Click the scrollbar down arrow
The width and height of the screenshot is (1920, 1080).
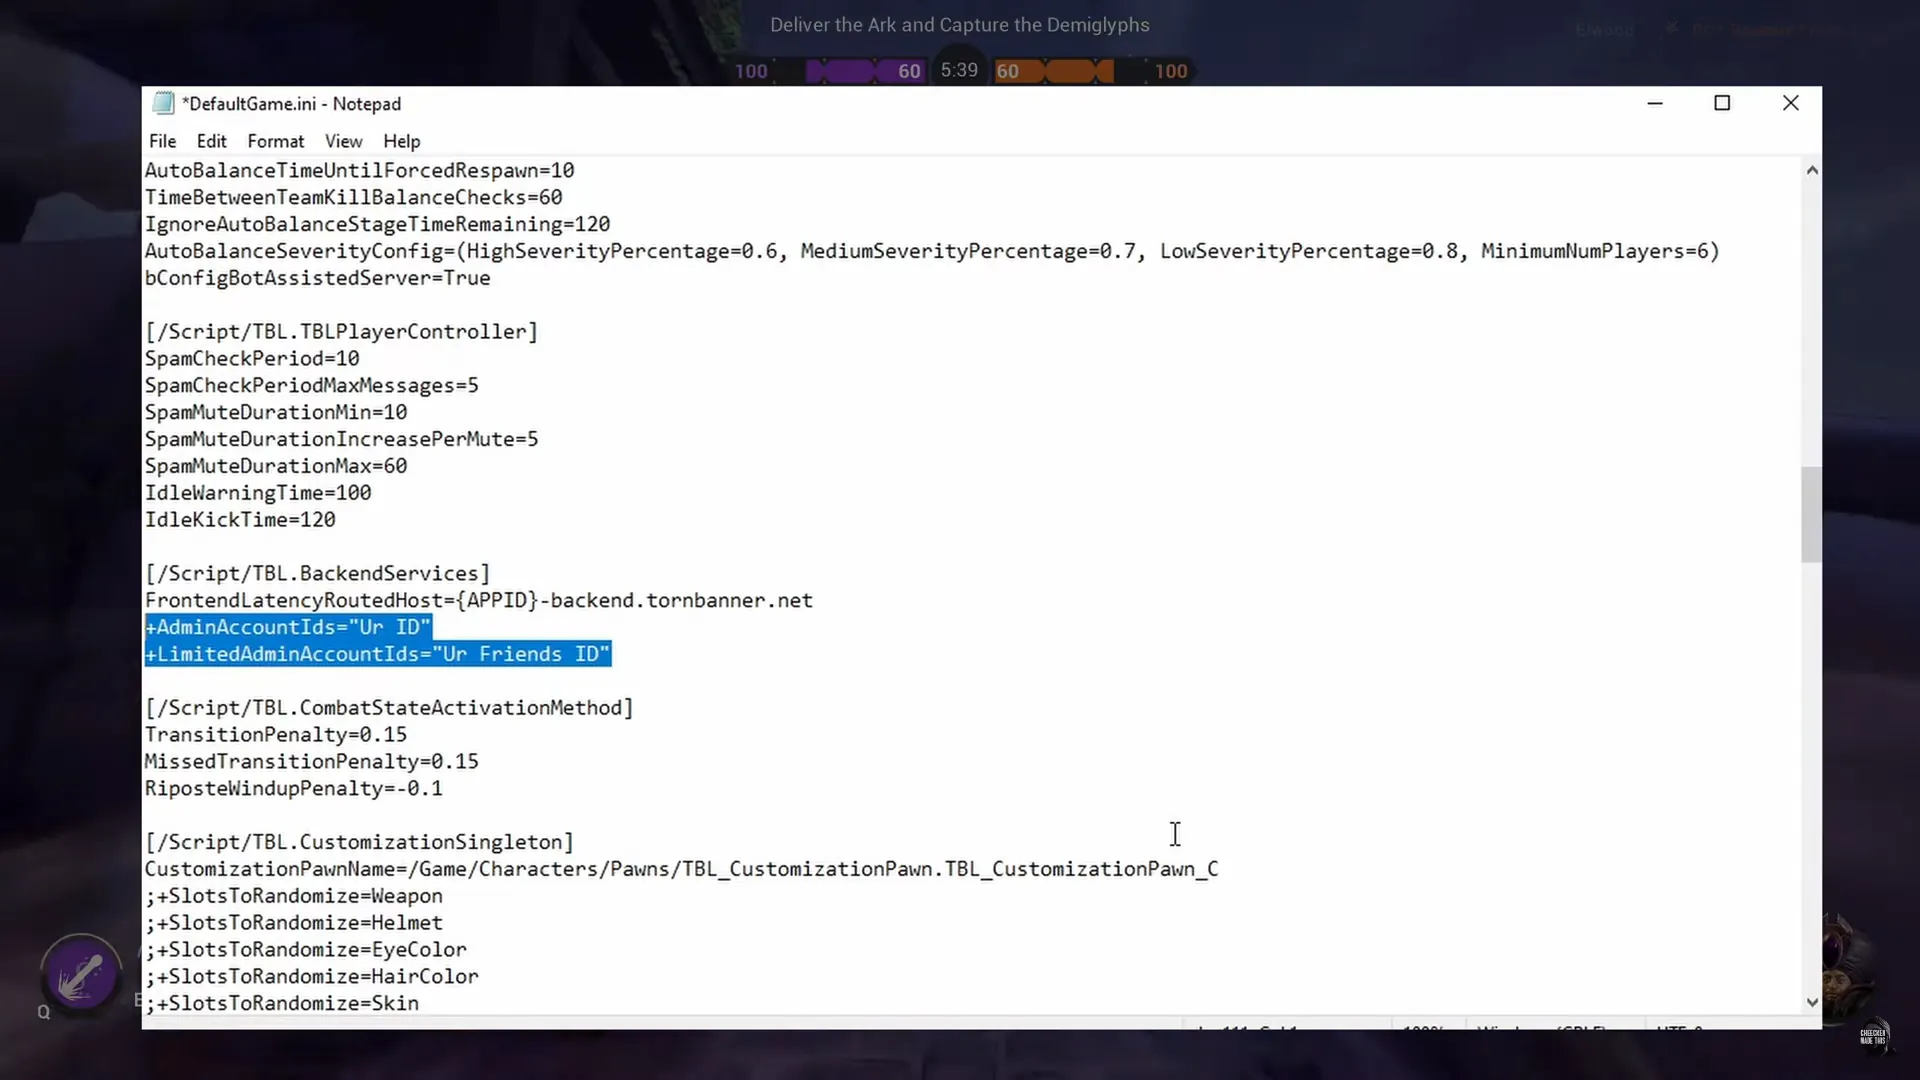click(1811, 1001)
